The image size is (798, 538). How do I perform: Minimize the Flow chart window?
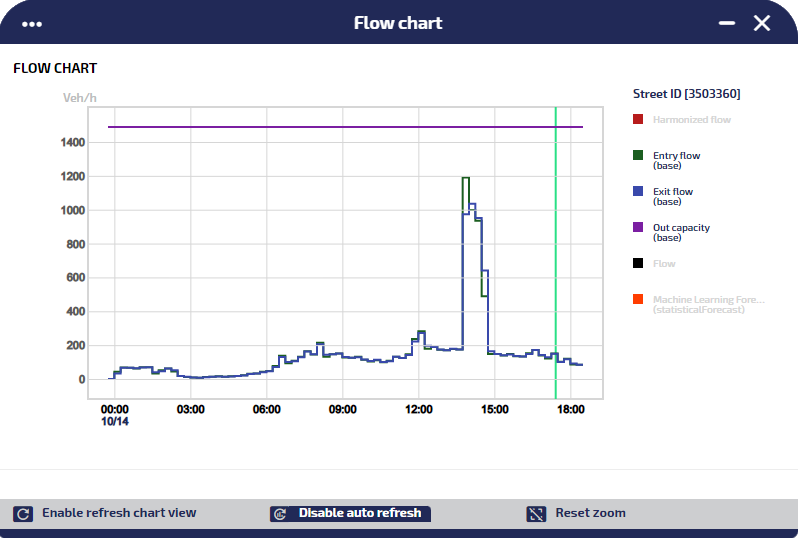pyautogui.click(x=727, y=23)
